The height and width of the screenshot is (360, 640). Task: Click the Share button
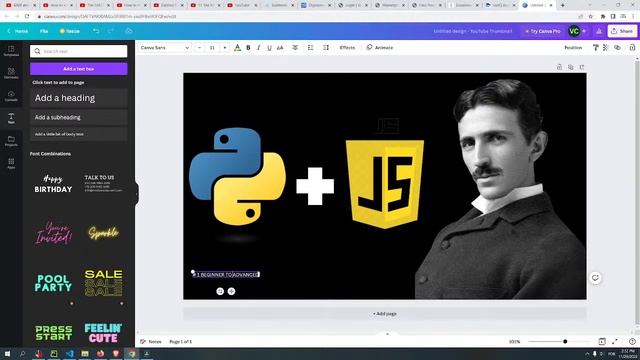622,31
